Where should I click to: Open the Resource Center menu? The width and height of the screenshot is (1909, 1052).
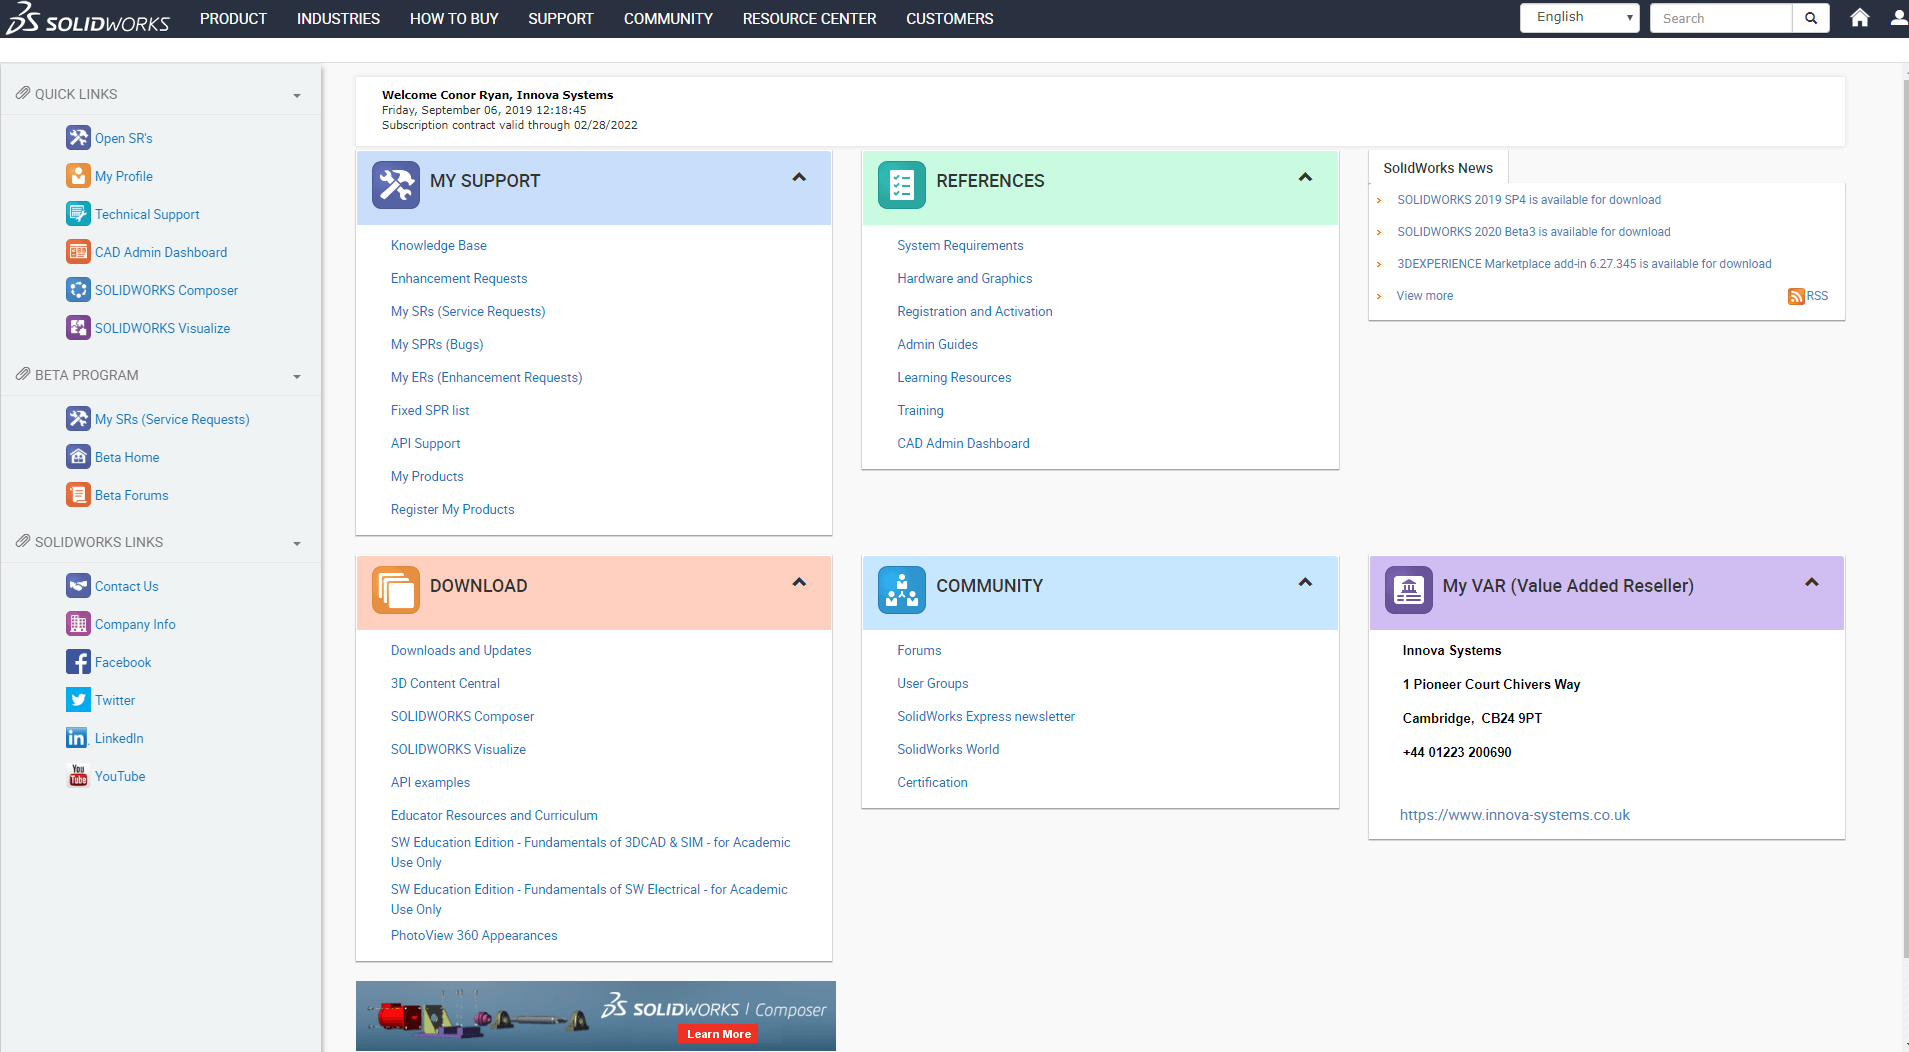coord(809,19)
